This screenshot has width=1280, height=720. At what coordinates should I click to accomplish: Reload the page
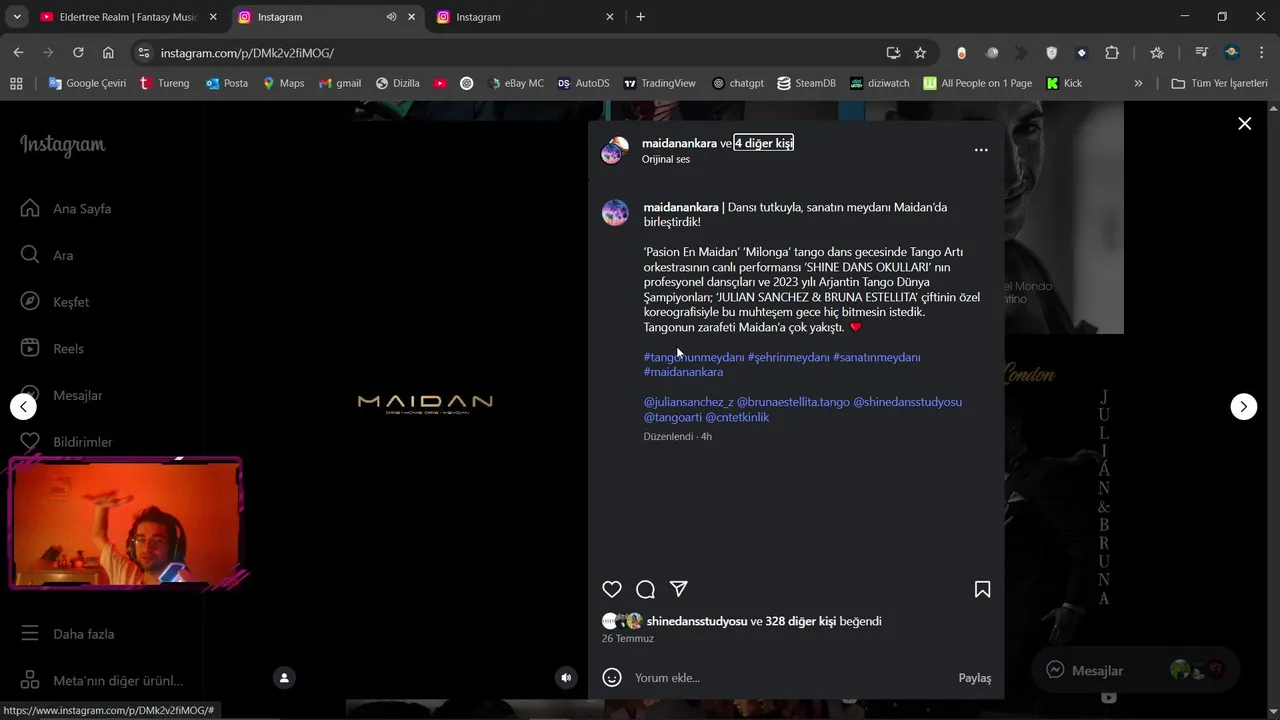78,53
